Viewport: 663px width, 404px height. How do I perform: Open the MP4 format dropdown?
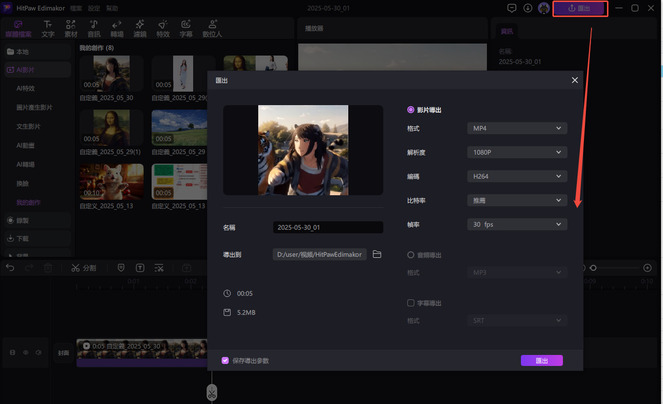(x=517, y=128)
